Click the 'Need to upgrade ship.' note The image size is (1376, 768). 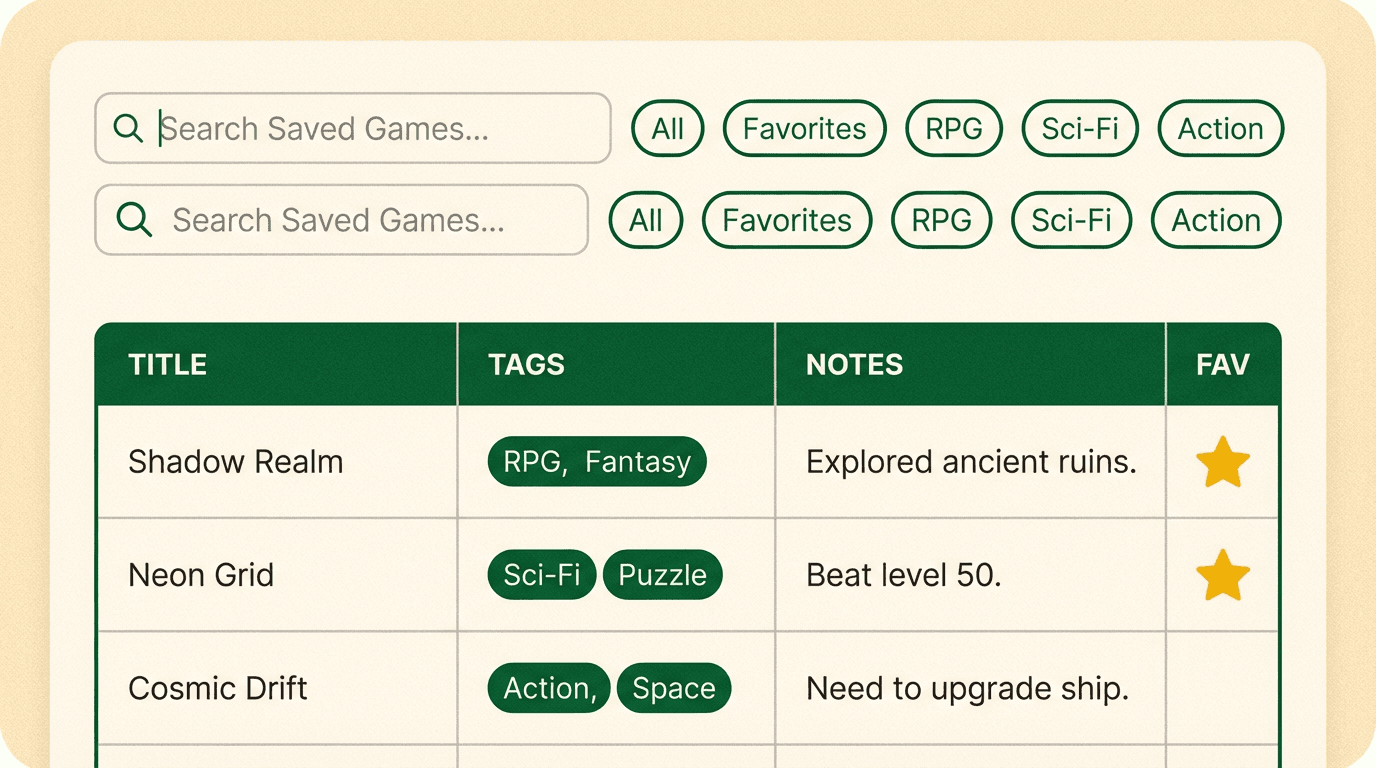click(967, 688)
